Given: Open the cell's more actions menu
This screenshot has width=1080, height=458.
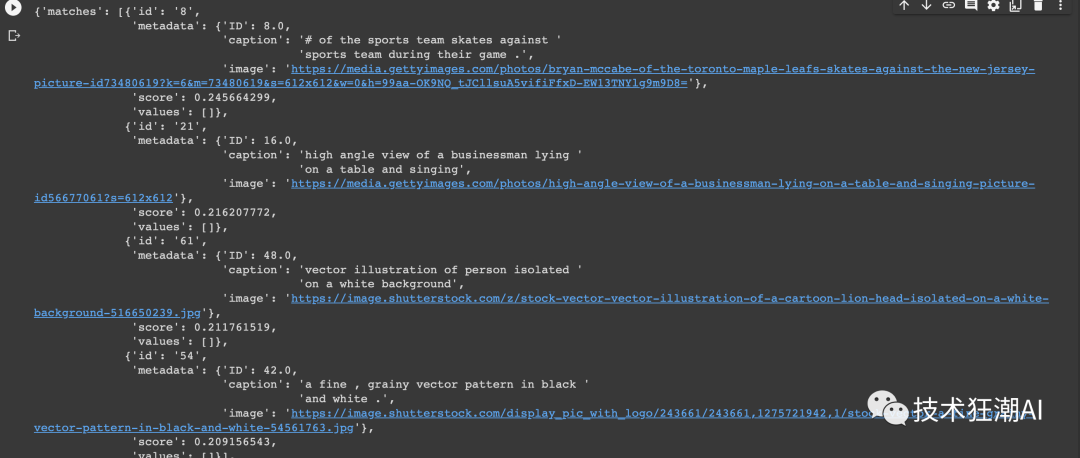Looking at the screenshot, I should (1060, 6).
